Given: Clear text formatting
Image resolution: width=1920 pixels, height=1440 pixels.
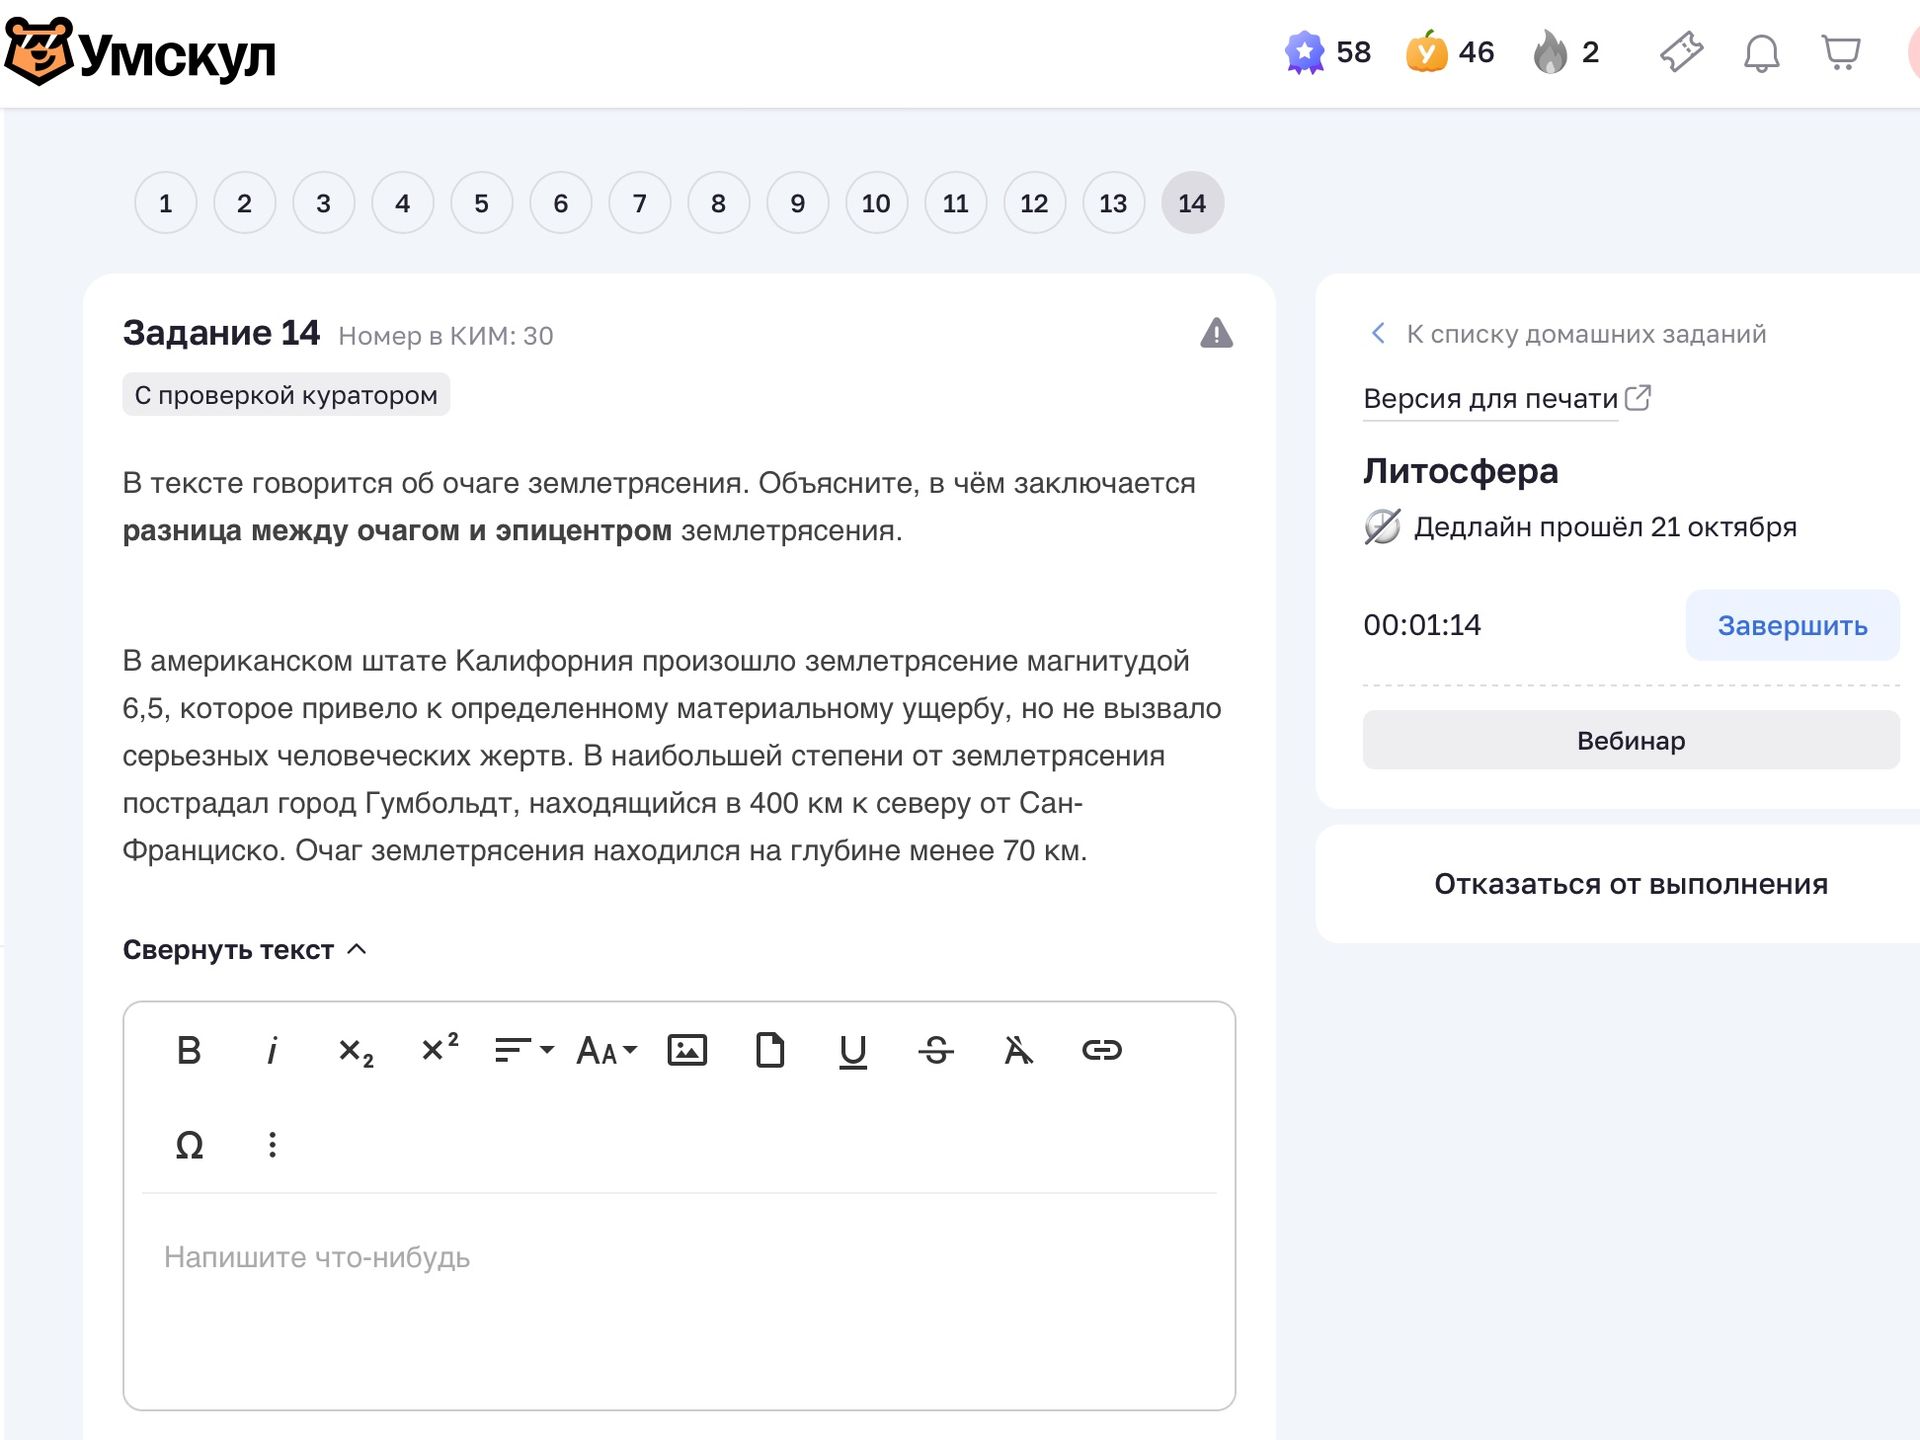Looking at the screenshot, I should [x=1018, y=1050].
